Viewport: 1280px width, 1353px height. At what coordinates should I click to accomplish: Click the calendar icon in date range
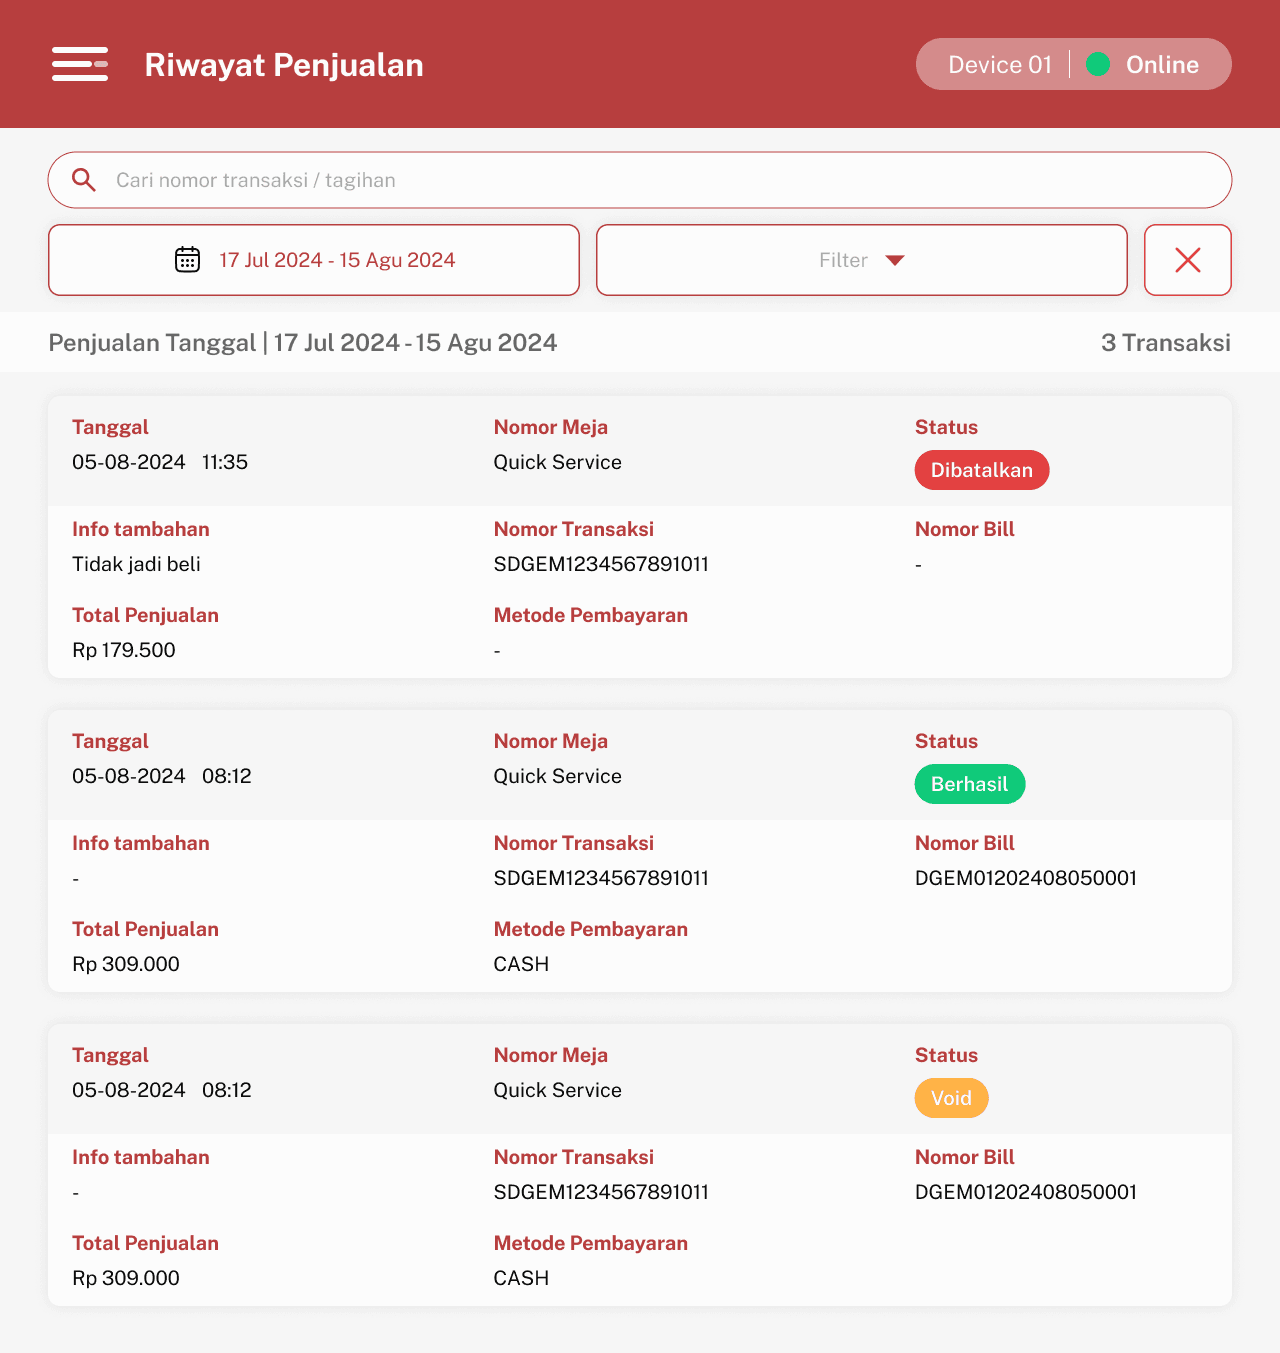click(187, 260)
